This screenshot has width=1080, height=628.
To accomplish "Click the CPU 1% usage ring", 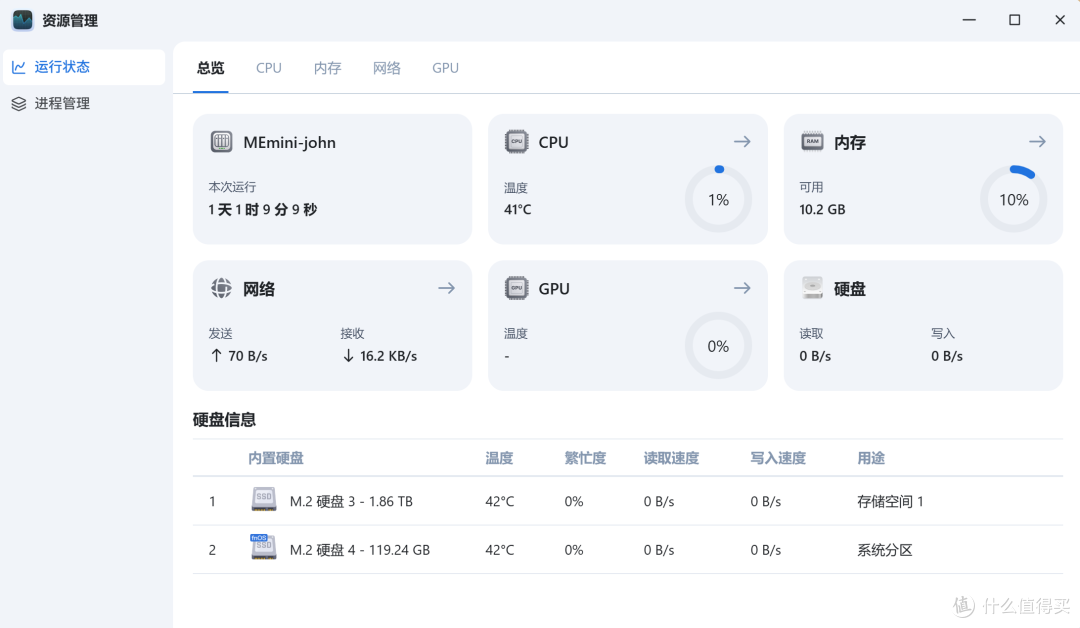I will [718, 200].
